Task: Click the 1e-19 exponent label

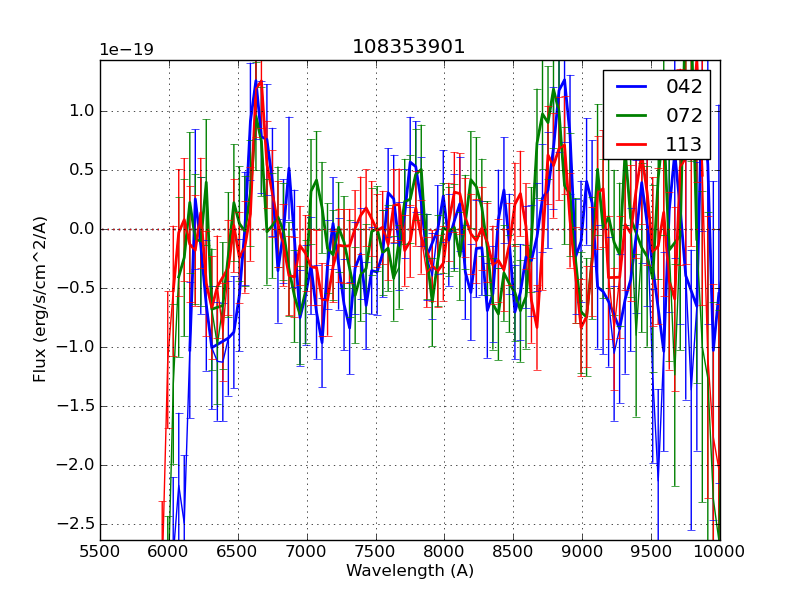Action: [x=126, y=50]
